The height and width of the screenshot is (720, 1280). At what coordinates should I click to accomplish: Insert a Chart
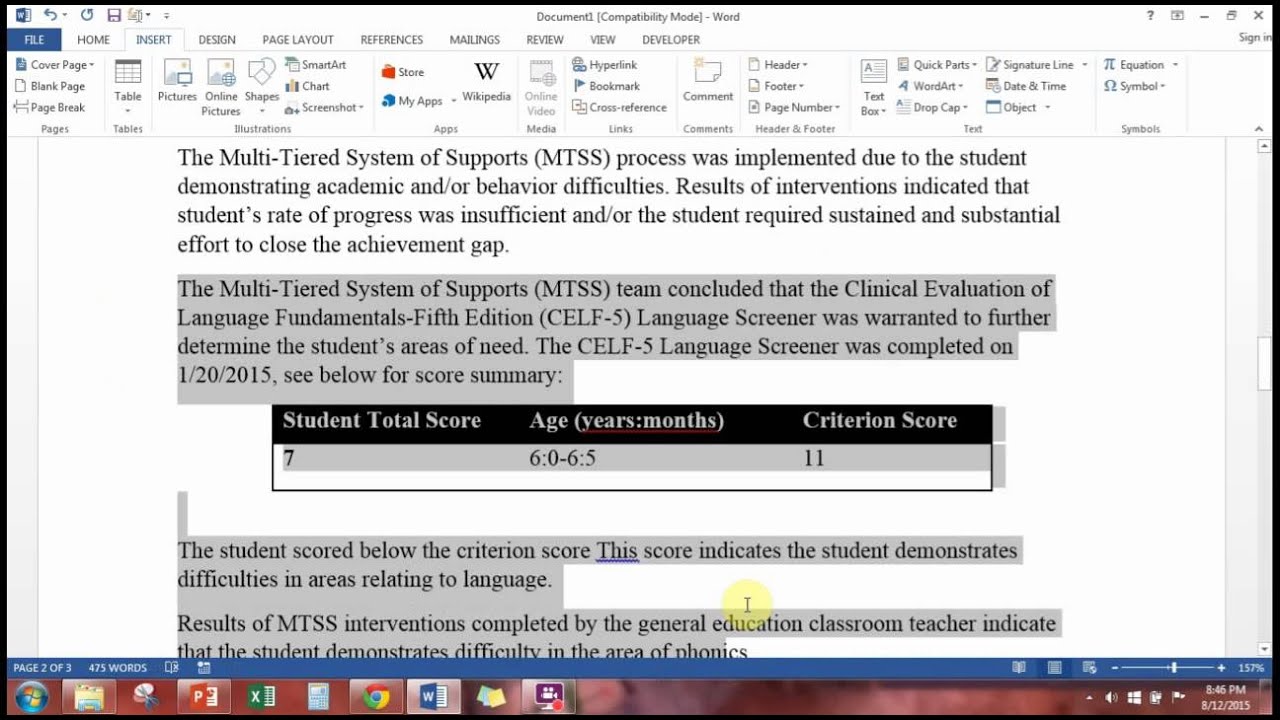pyautogui.click(x=308, y=86)
